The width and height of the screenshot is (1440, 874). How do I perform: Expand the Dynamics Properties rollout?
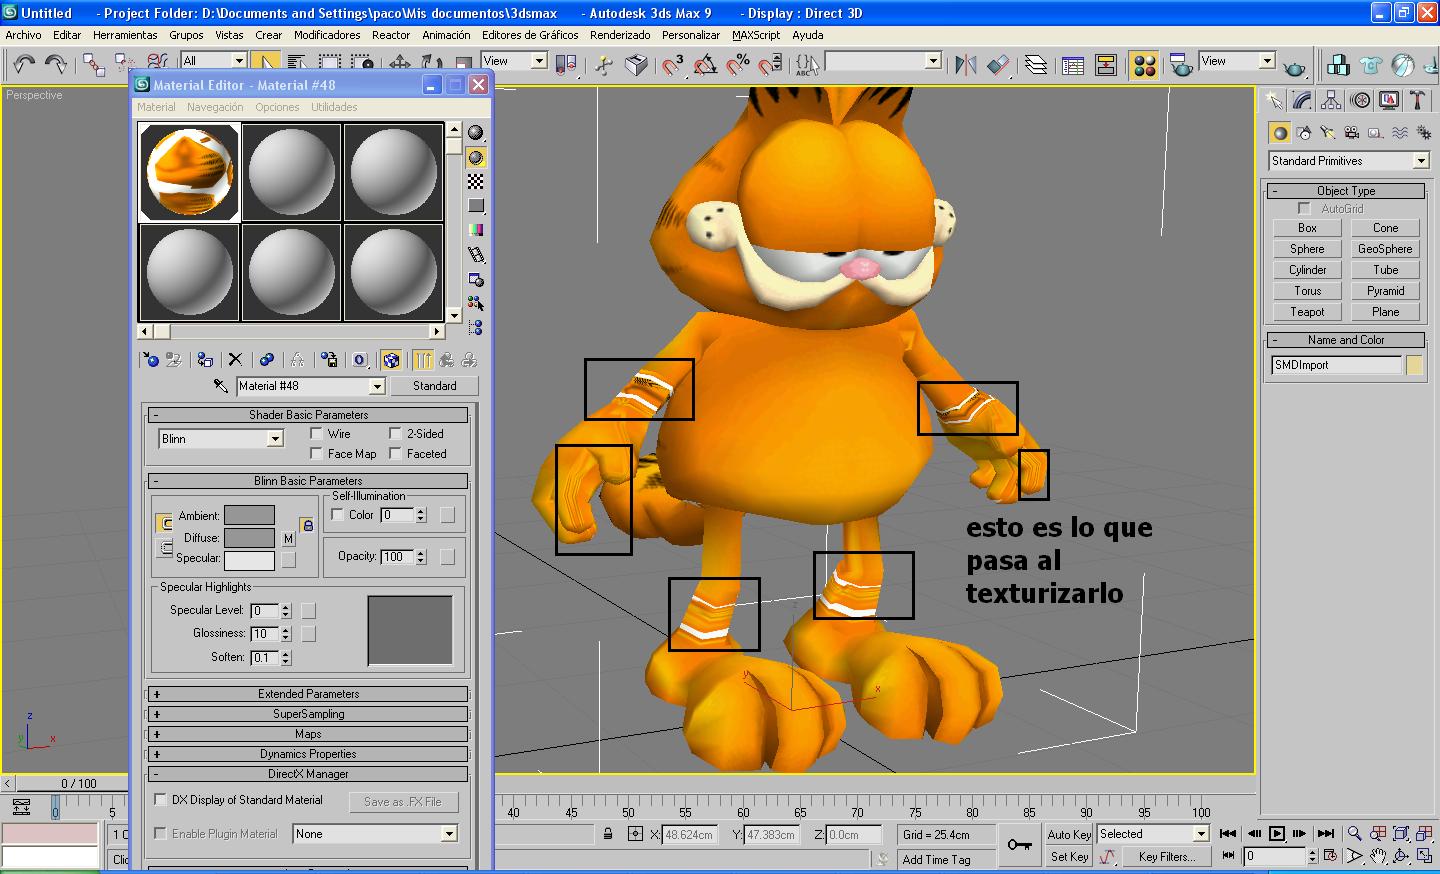(308, 754)
